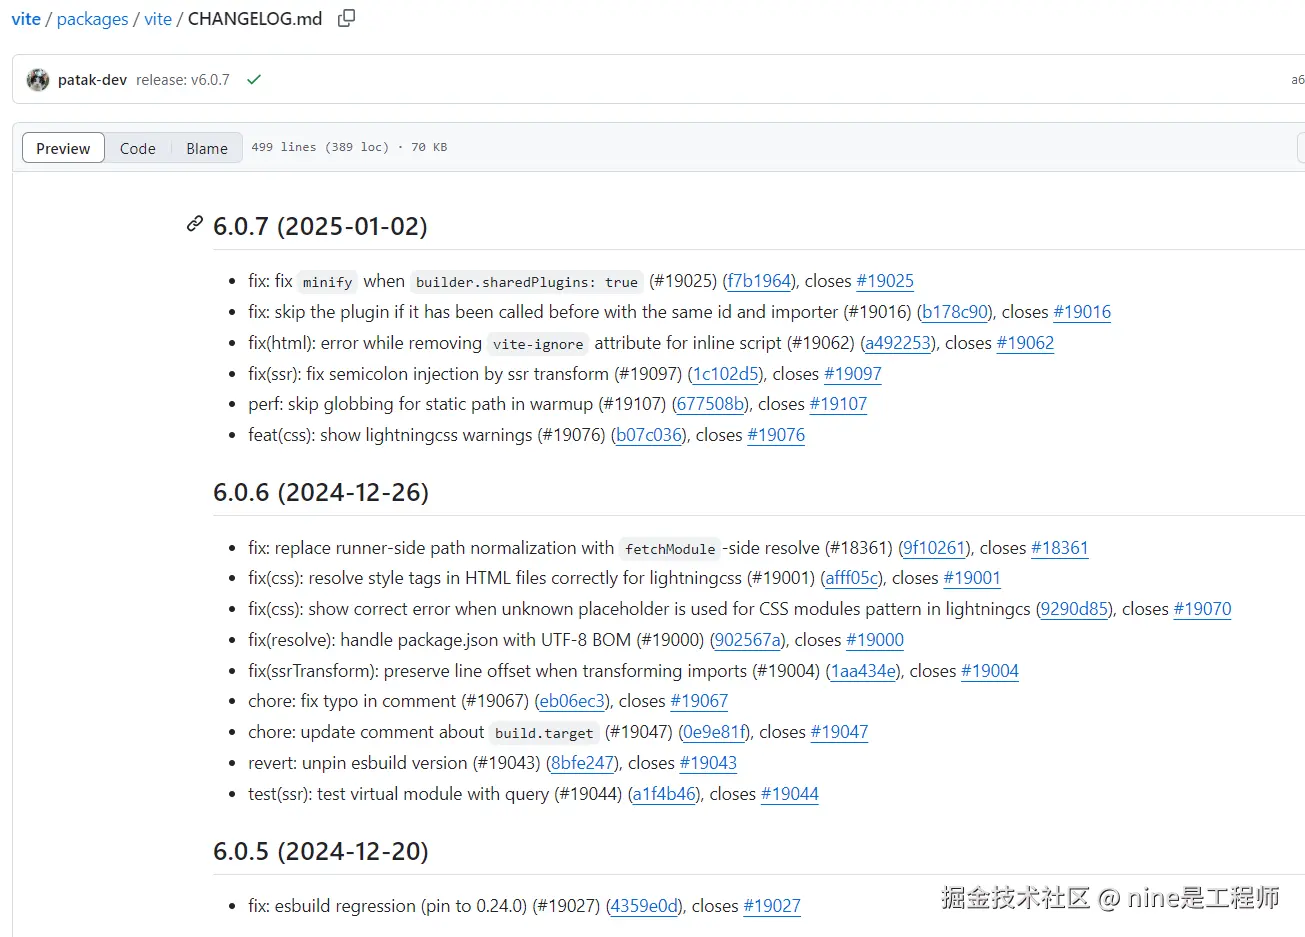The image size is (1305, 937).
Task: Open issue link #19070
Action: pos(1202,609)
